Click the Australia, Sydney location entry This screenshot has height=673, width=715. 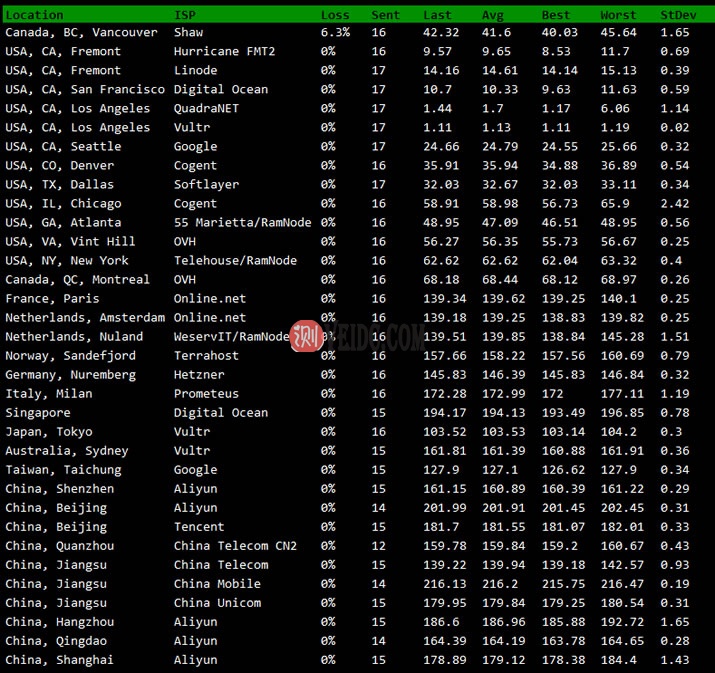pos(67,451)
